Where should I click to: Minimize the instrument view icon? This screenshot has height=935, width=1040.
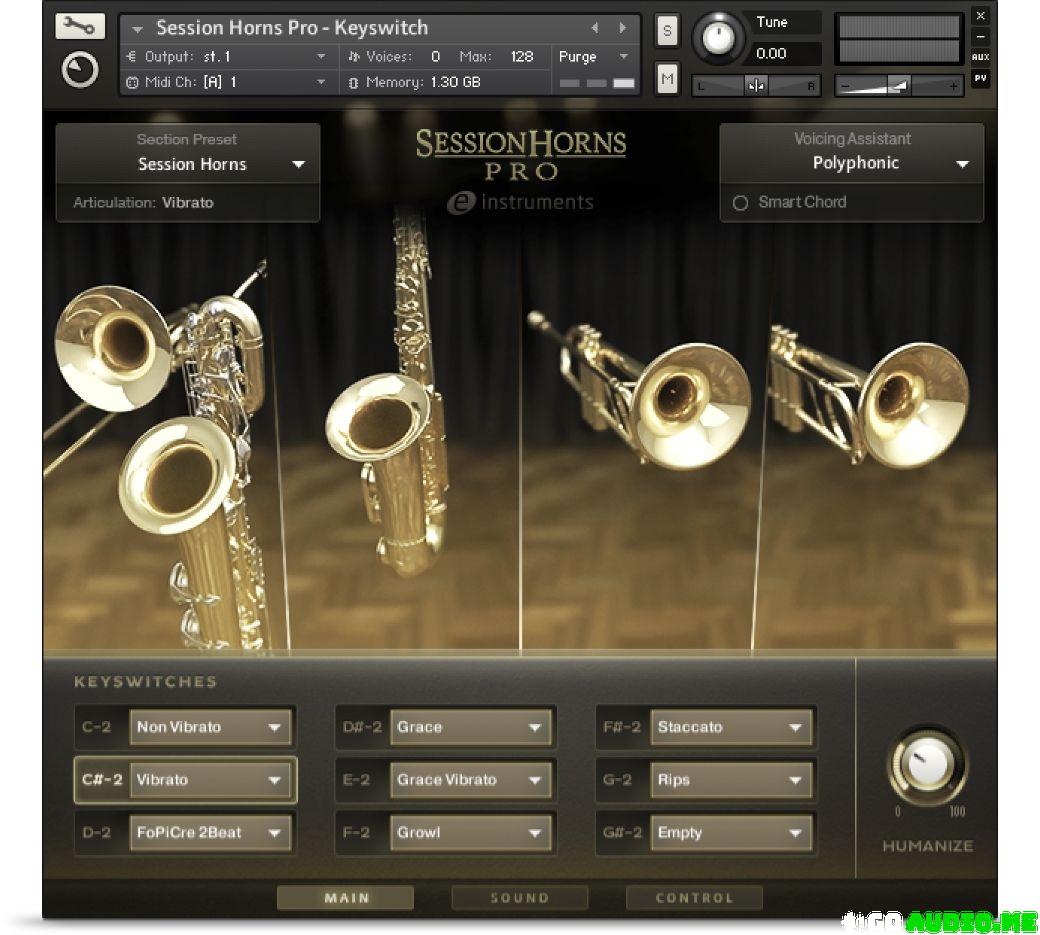(980, 36)
